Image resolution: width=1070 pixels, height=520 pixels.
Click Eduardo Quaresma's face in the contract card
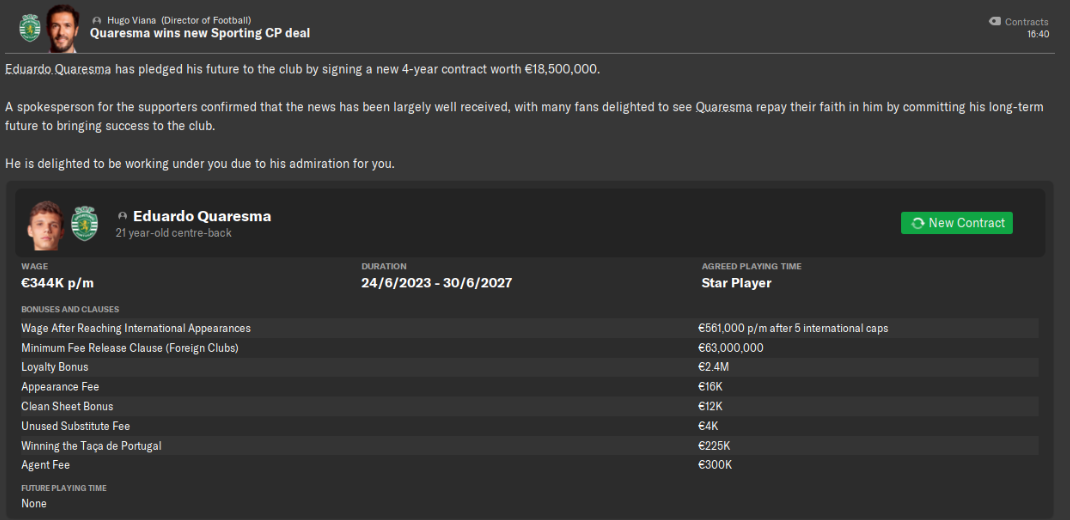[46, 223]
